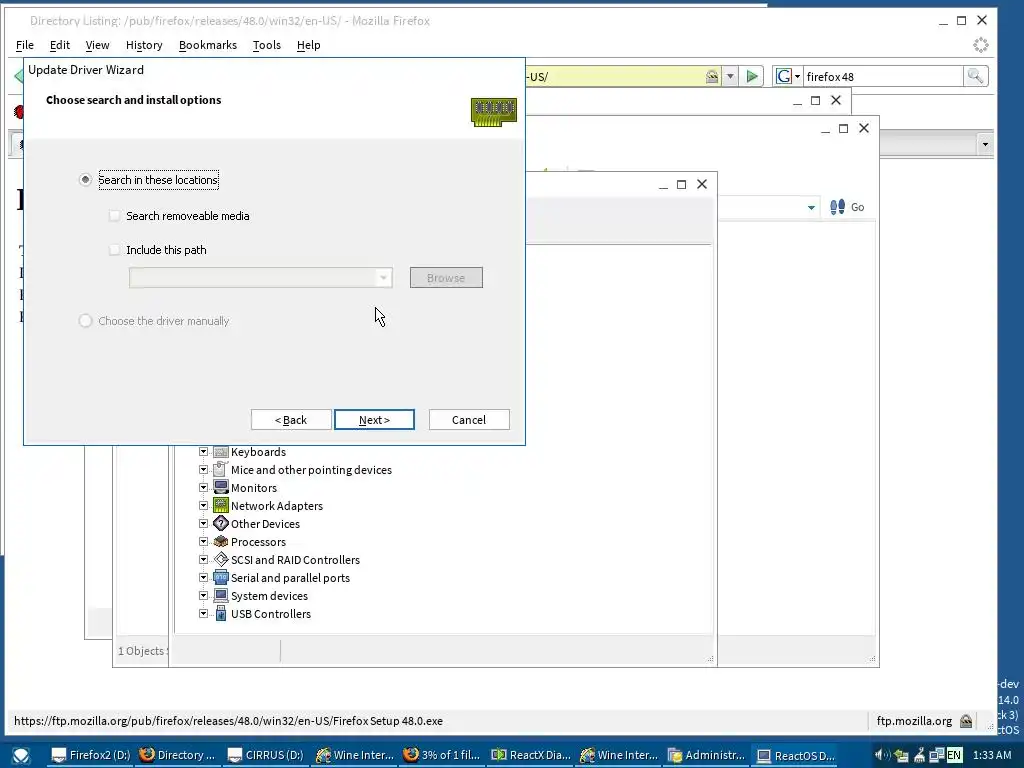Expand Mice and other pointing devices
Screen dimensions: 1024x768
pyautogui.click(x=203, y=470)
